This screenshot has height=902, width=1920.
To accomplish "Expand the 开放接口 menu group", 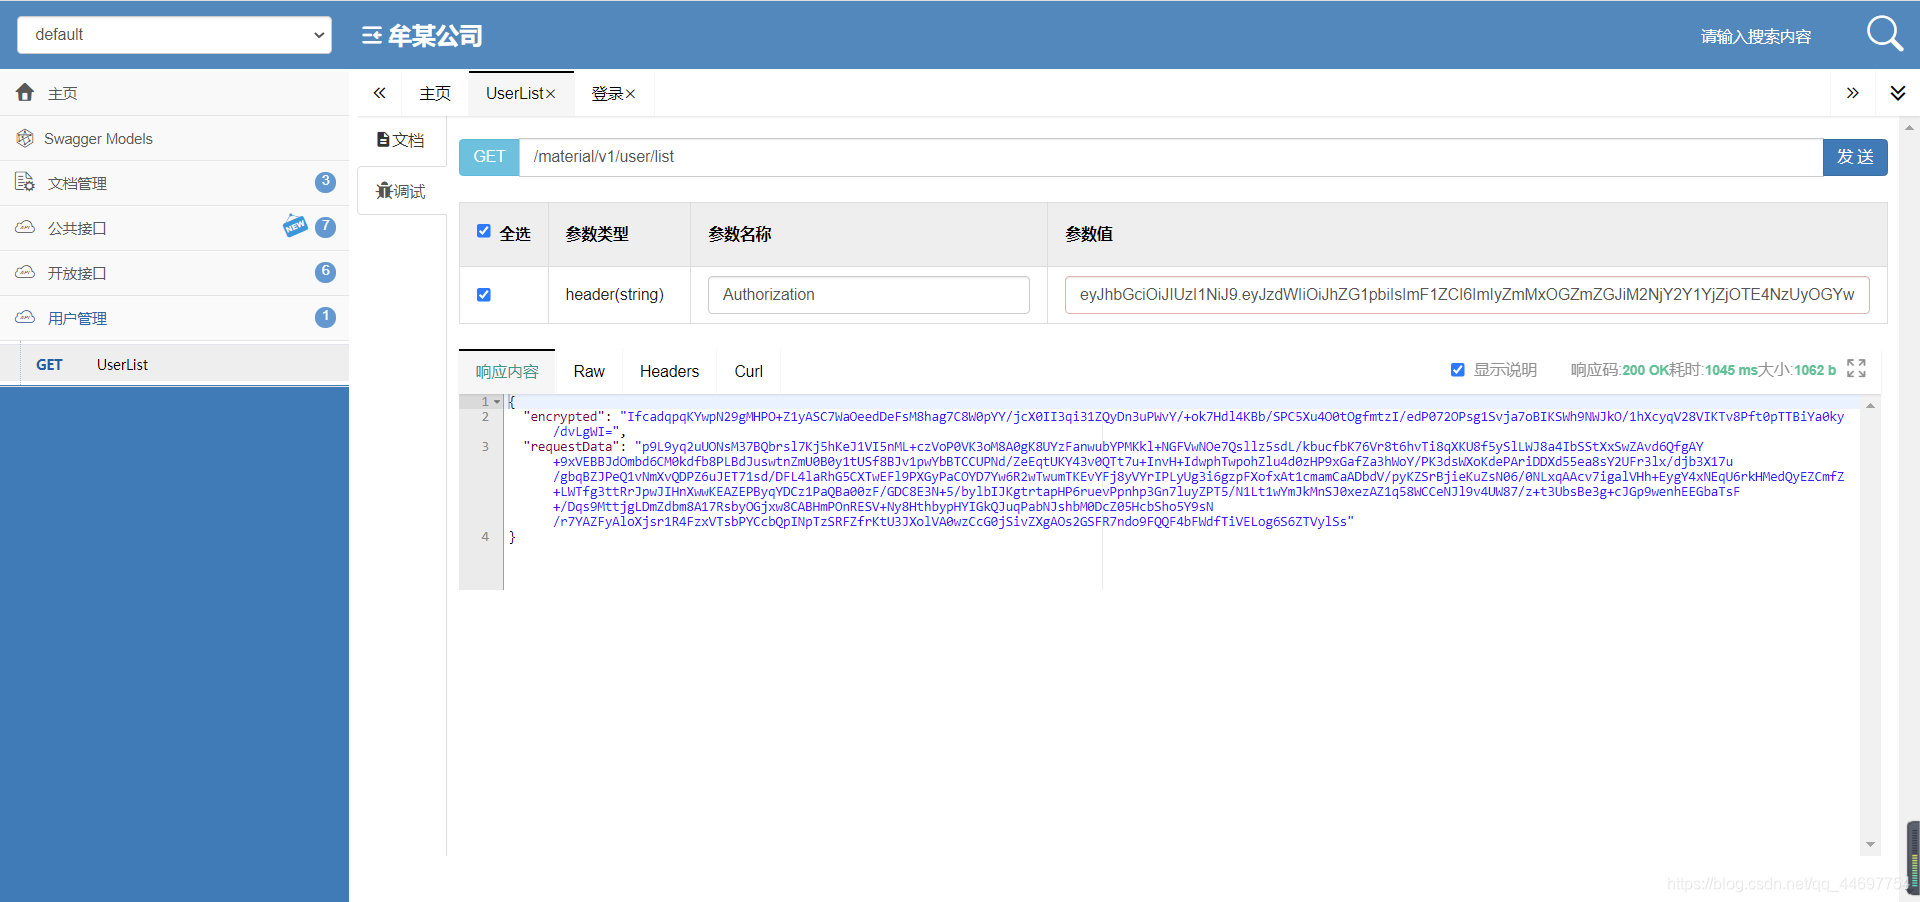I will point(174,273).
